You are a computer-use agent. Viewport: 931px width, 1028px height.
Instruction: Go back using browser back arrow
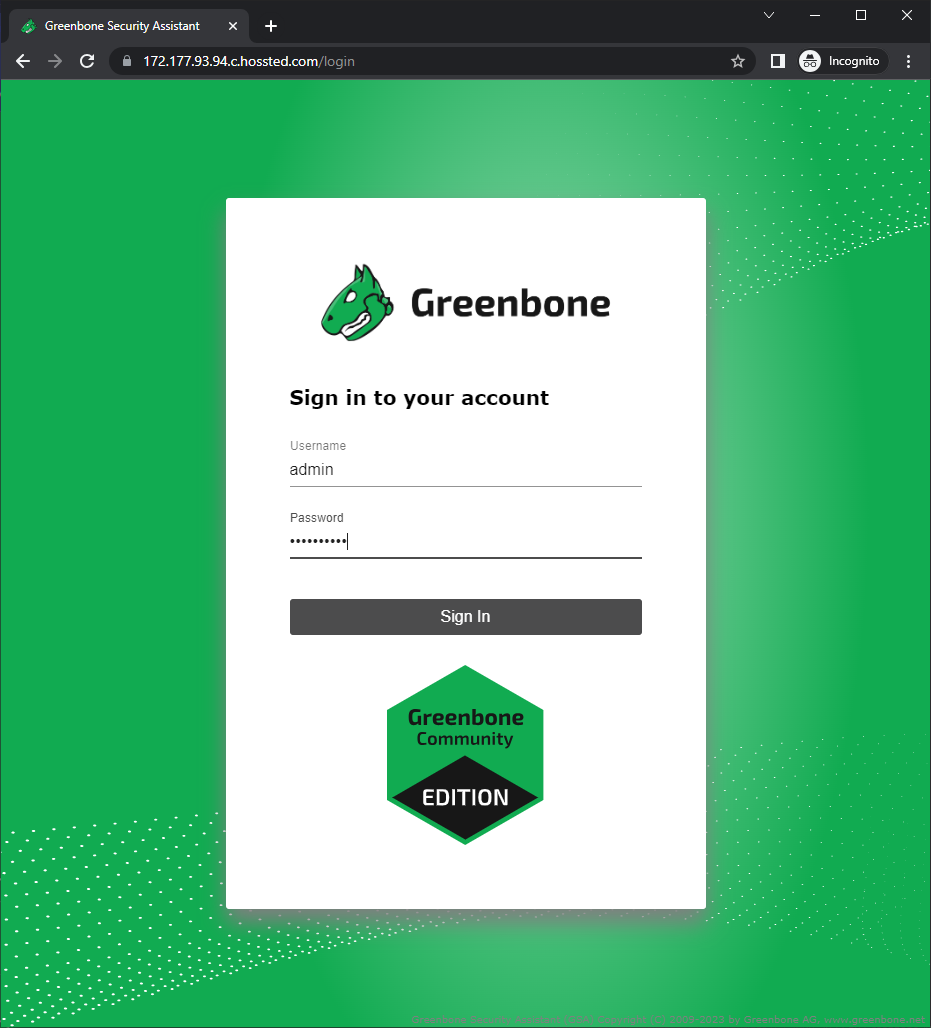tap(23, 61)
